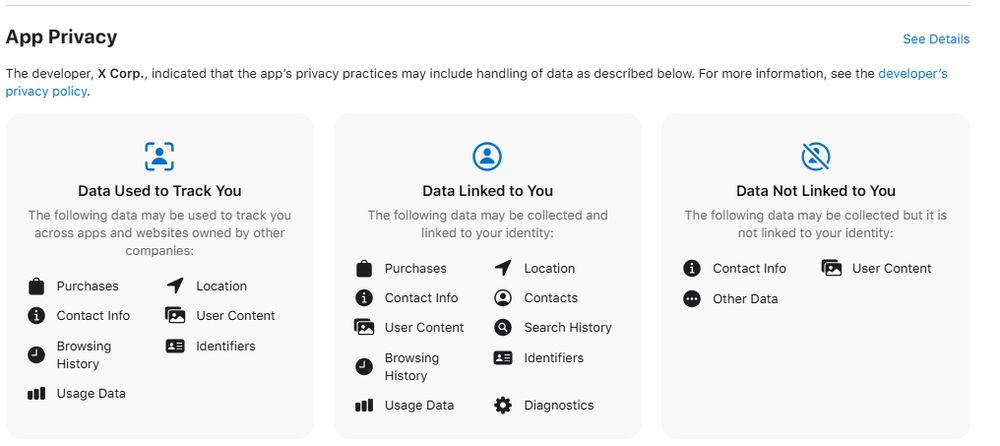1000x446 pixels.
Task: Open the See Details link
Action: click(935, 39)
